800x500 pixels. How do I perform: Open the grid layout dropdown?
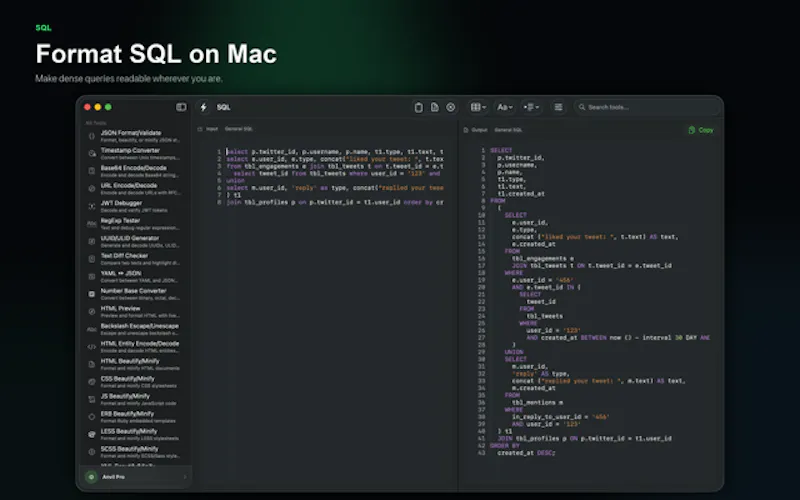click(478, 107)
